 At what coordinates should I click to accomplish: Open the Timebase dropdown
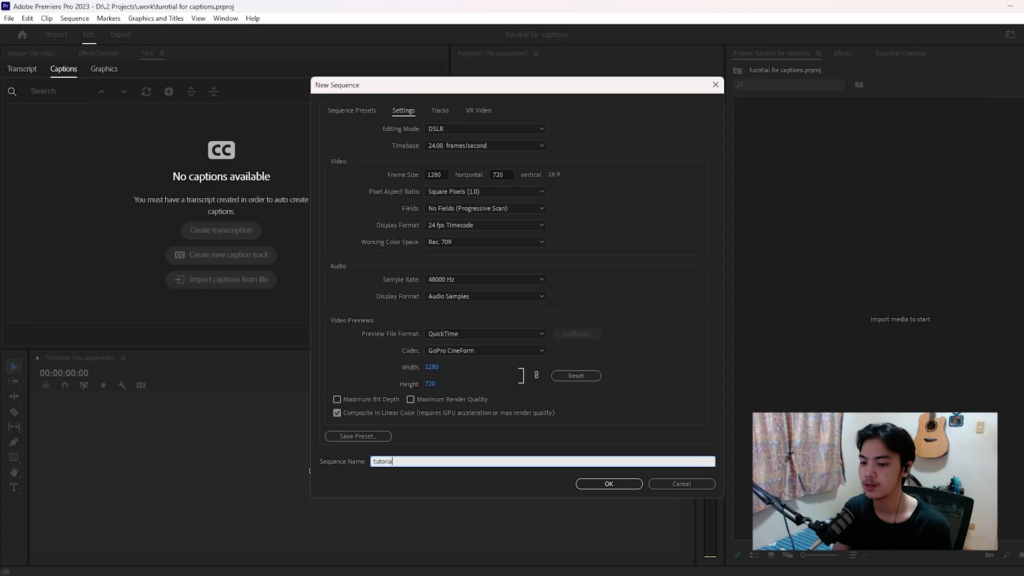coord(485,146)
